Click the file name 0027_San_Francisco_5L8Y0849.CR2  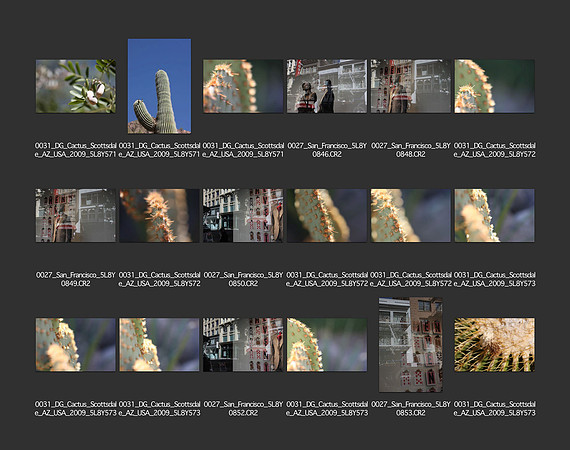[76, 279]
